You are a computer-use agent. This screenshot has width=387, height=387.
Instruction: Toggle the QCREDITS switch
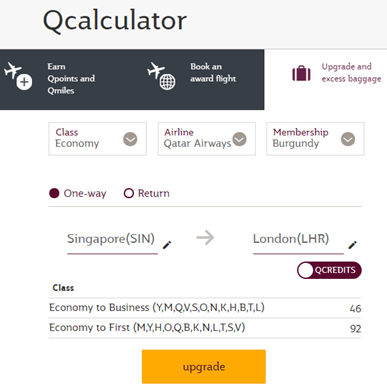329,270
